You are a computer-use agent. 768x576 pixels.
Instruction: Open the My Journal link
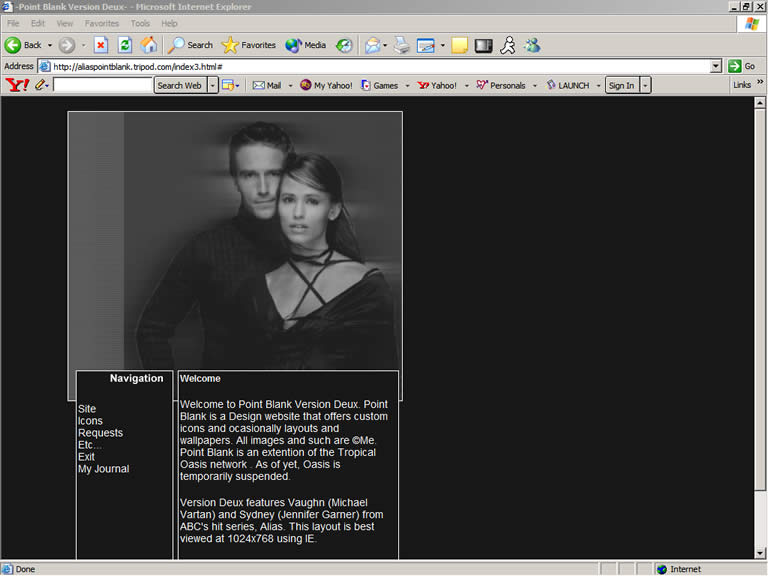103,469
